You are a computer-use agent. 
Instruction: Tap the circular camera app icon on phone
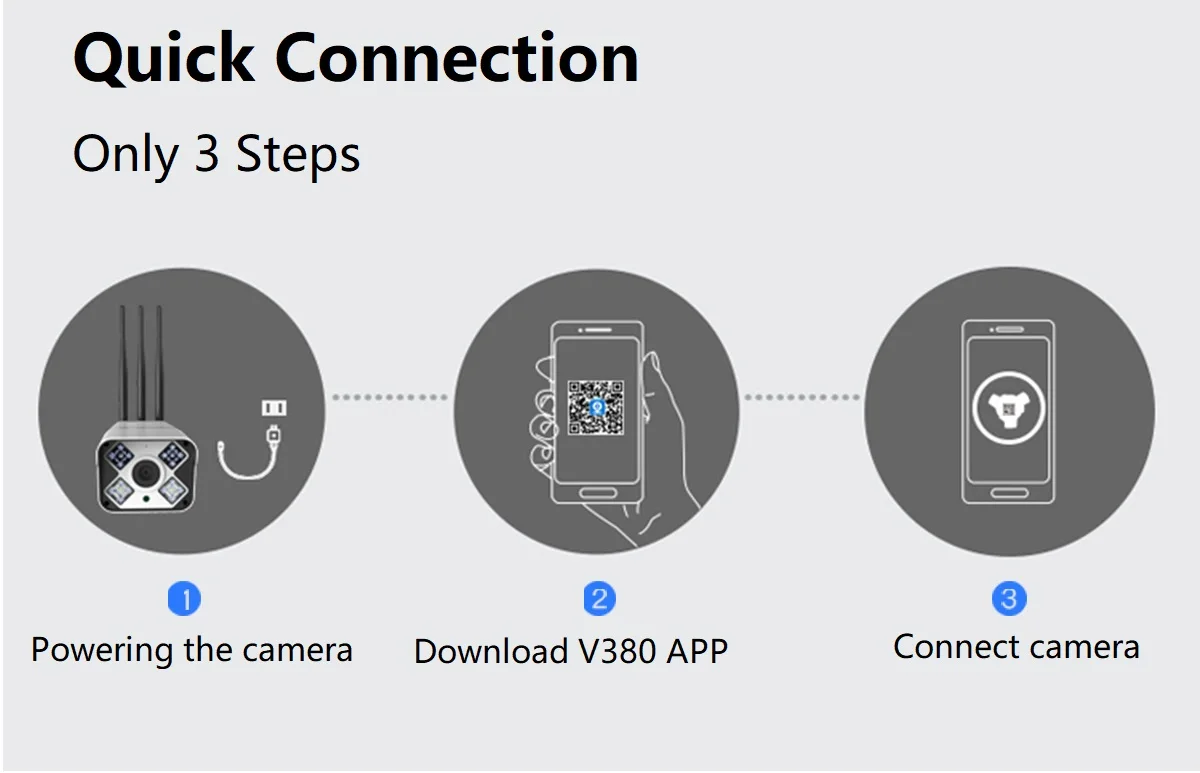pos(1008,408)
